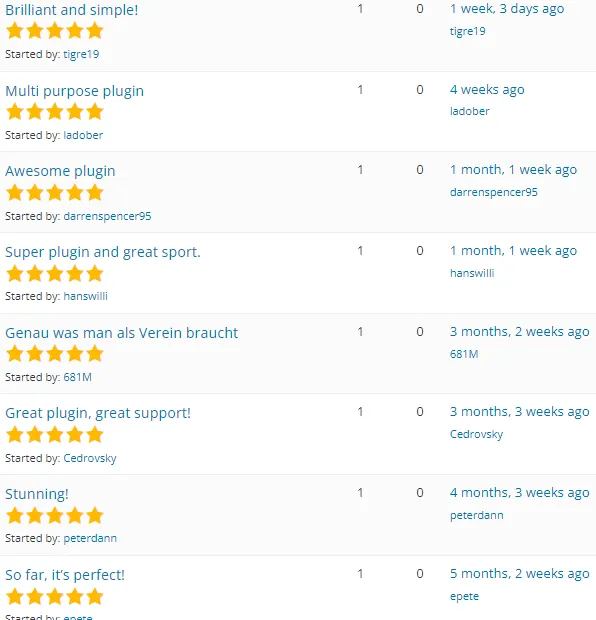Open the 'Multi purpose plugin' review
596x620 pixels.
(74, 91)
